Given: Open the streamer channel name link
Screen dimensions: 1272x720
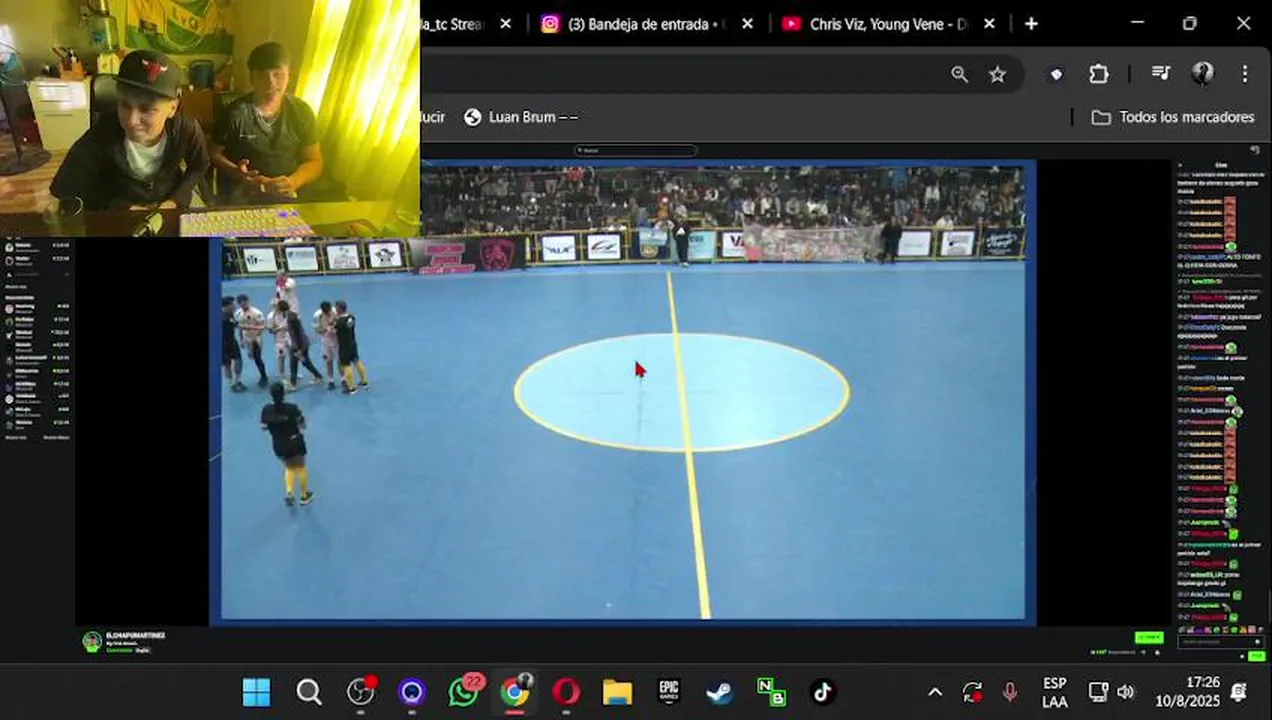Looking at the screenshot, I should pos(135,635).
